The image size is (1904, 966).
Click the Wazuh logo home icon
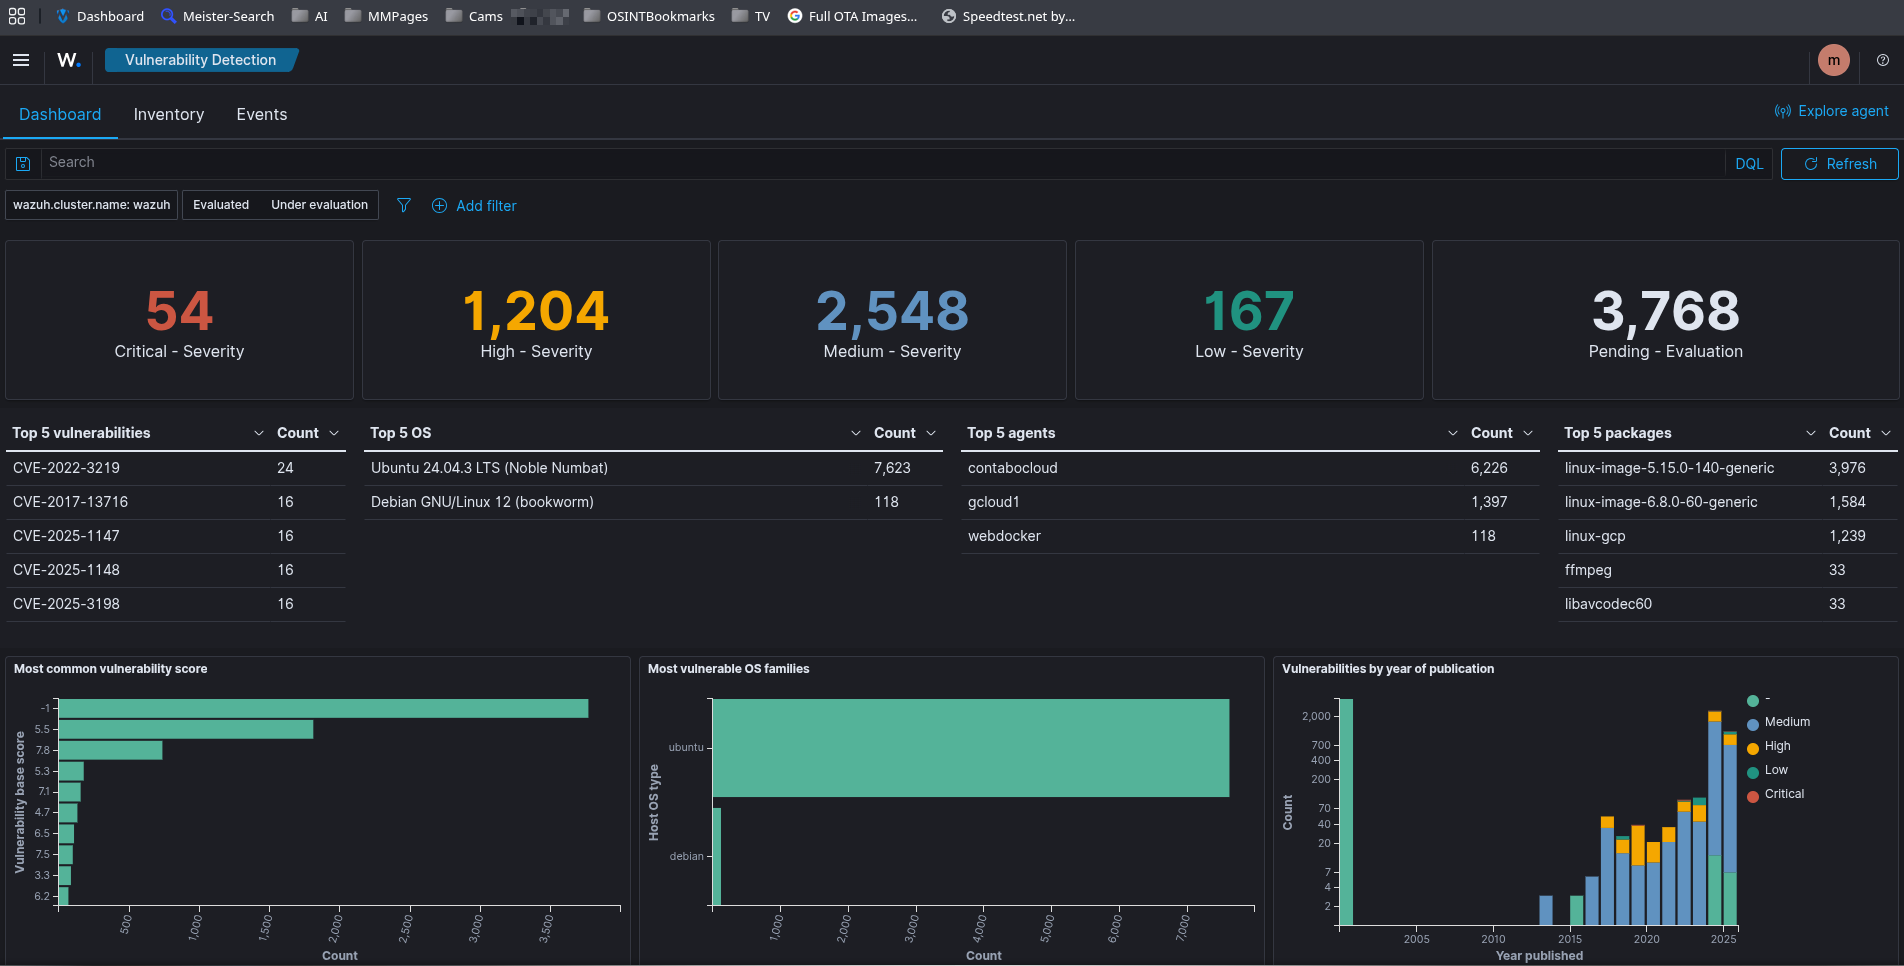[68, 60]
